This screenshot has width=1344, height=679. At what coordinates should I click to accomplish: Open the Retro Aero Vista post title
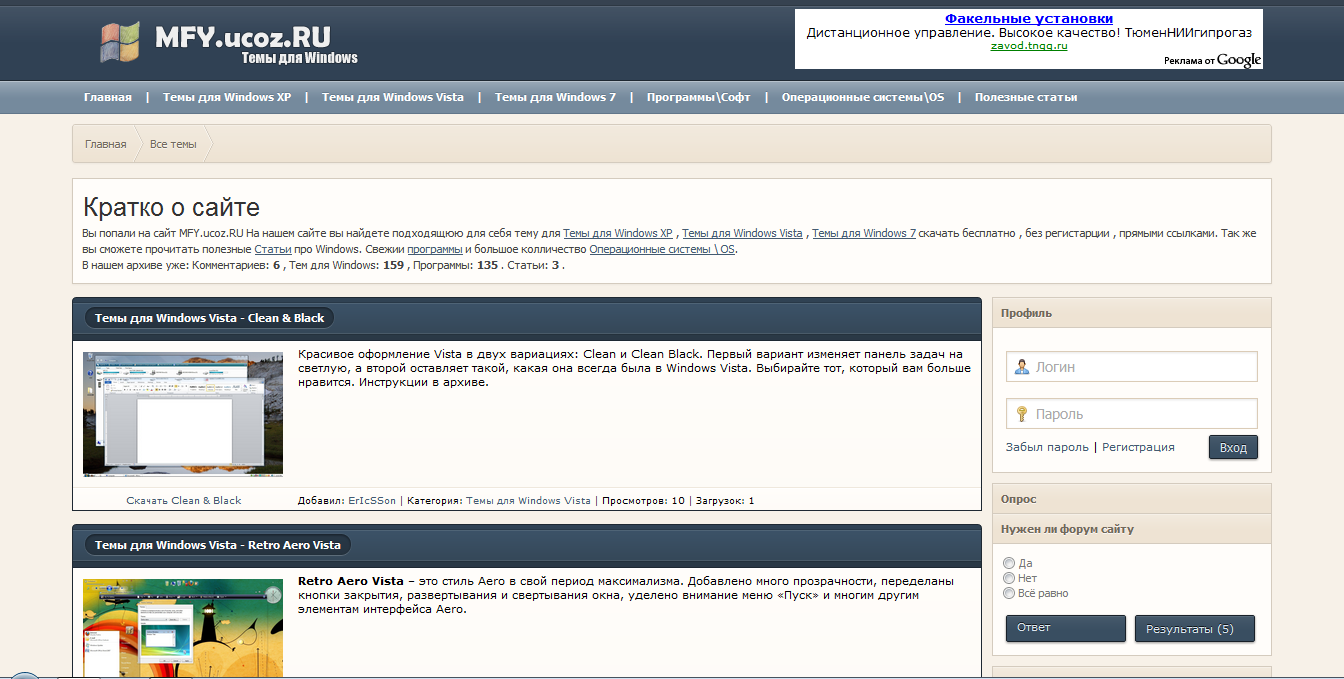click(218, 545)
